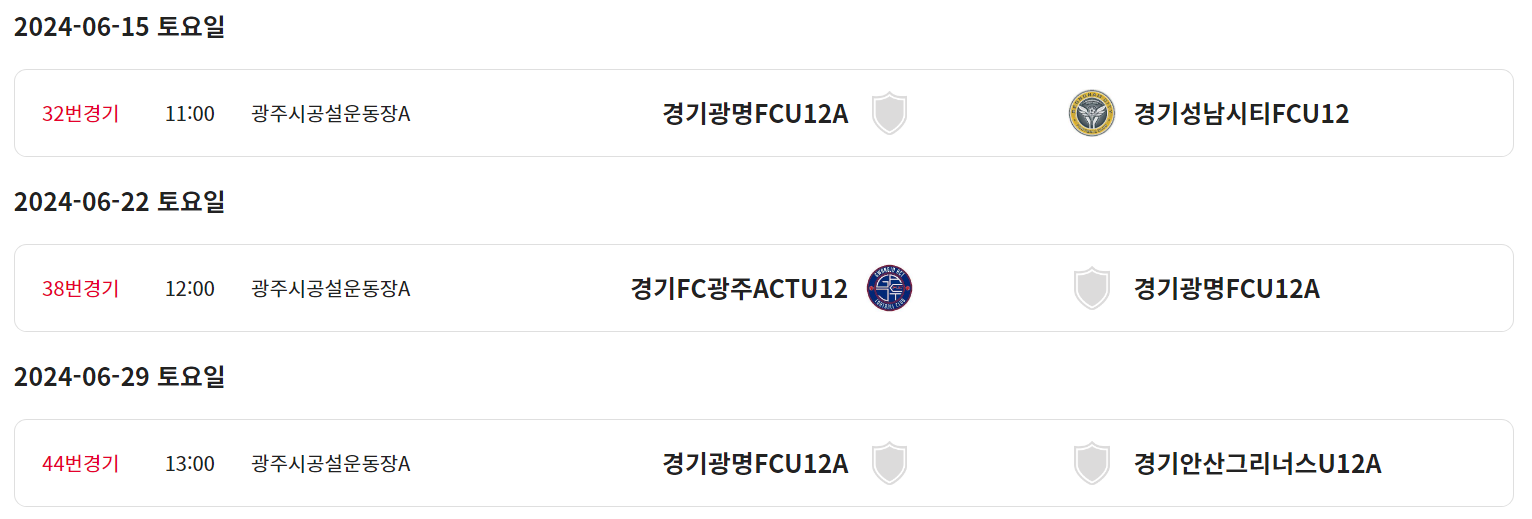Click shield icon of 경기광명FCU12A in match 44
Screen dimensions: 1532x519
(889, 463)
